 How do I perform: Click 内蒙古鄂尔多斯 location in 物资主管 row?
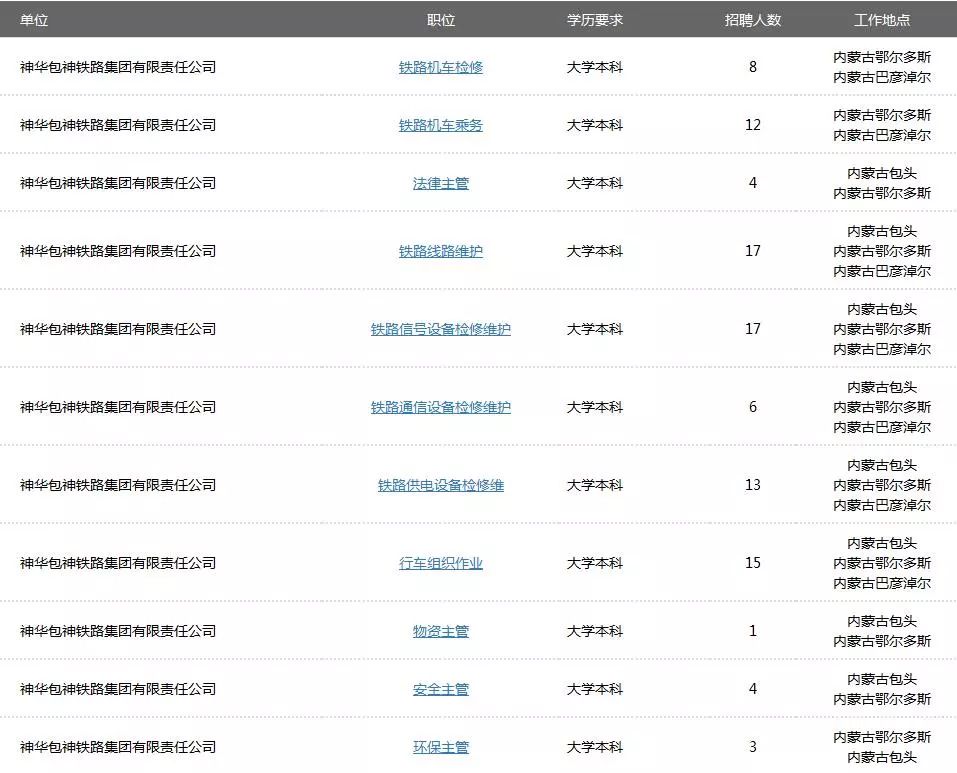[882, 641]
